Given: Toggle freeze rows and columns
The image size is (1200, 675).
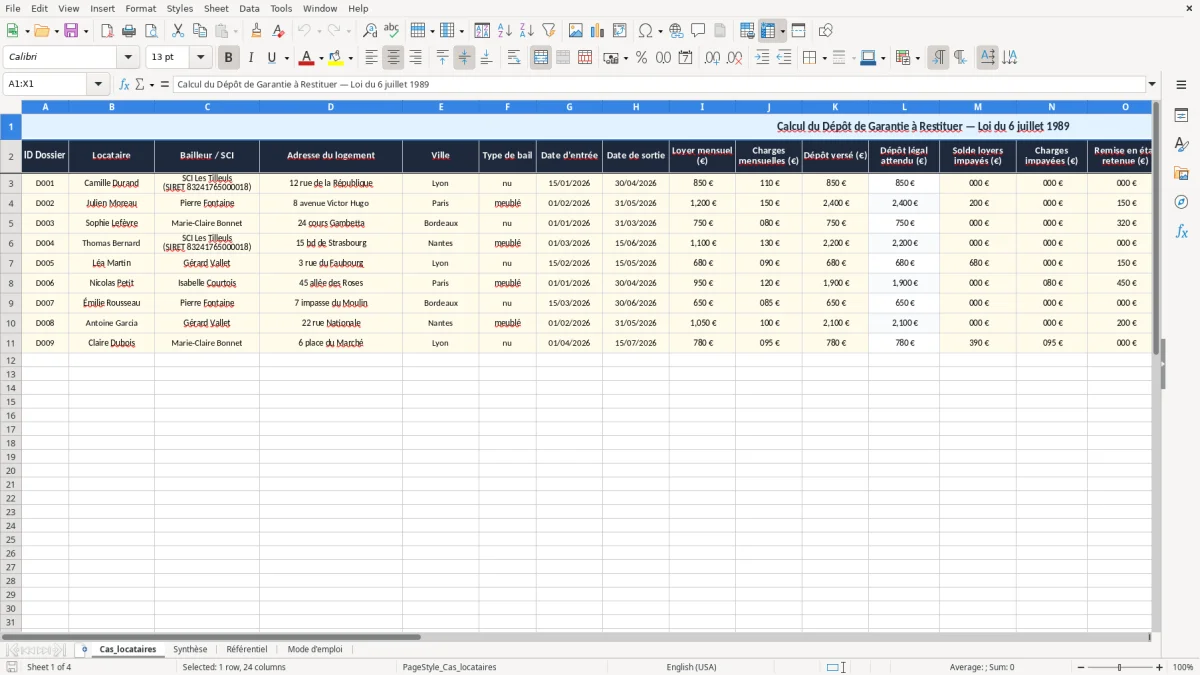Looking at the screenshot, I should (768, 31).
